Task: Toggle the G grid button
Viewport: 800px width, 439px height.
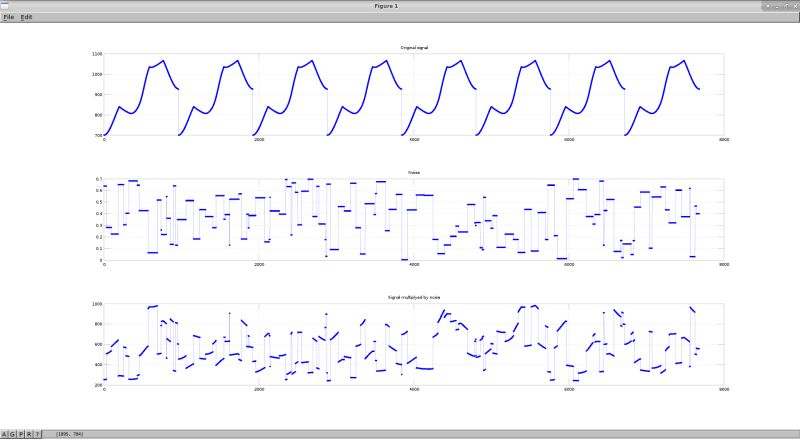Action: (x=13, y=434)
